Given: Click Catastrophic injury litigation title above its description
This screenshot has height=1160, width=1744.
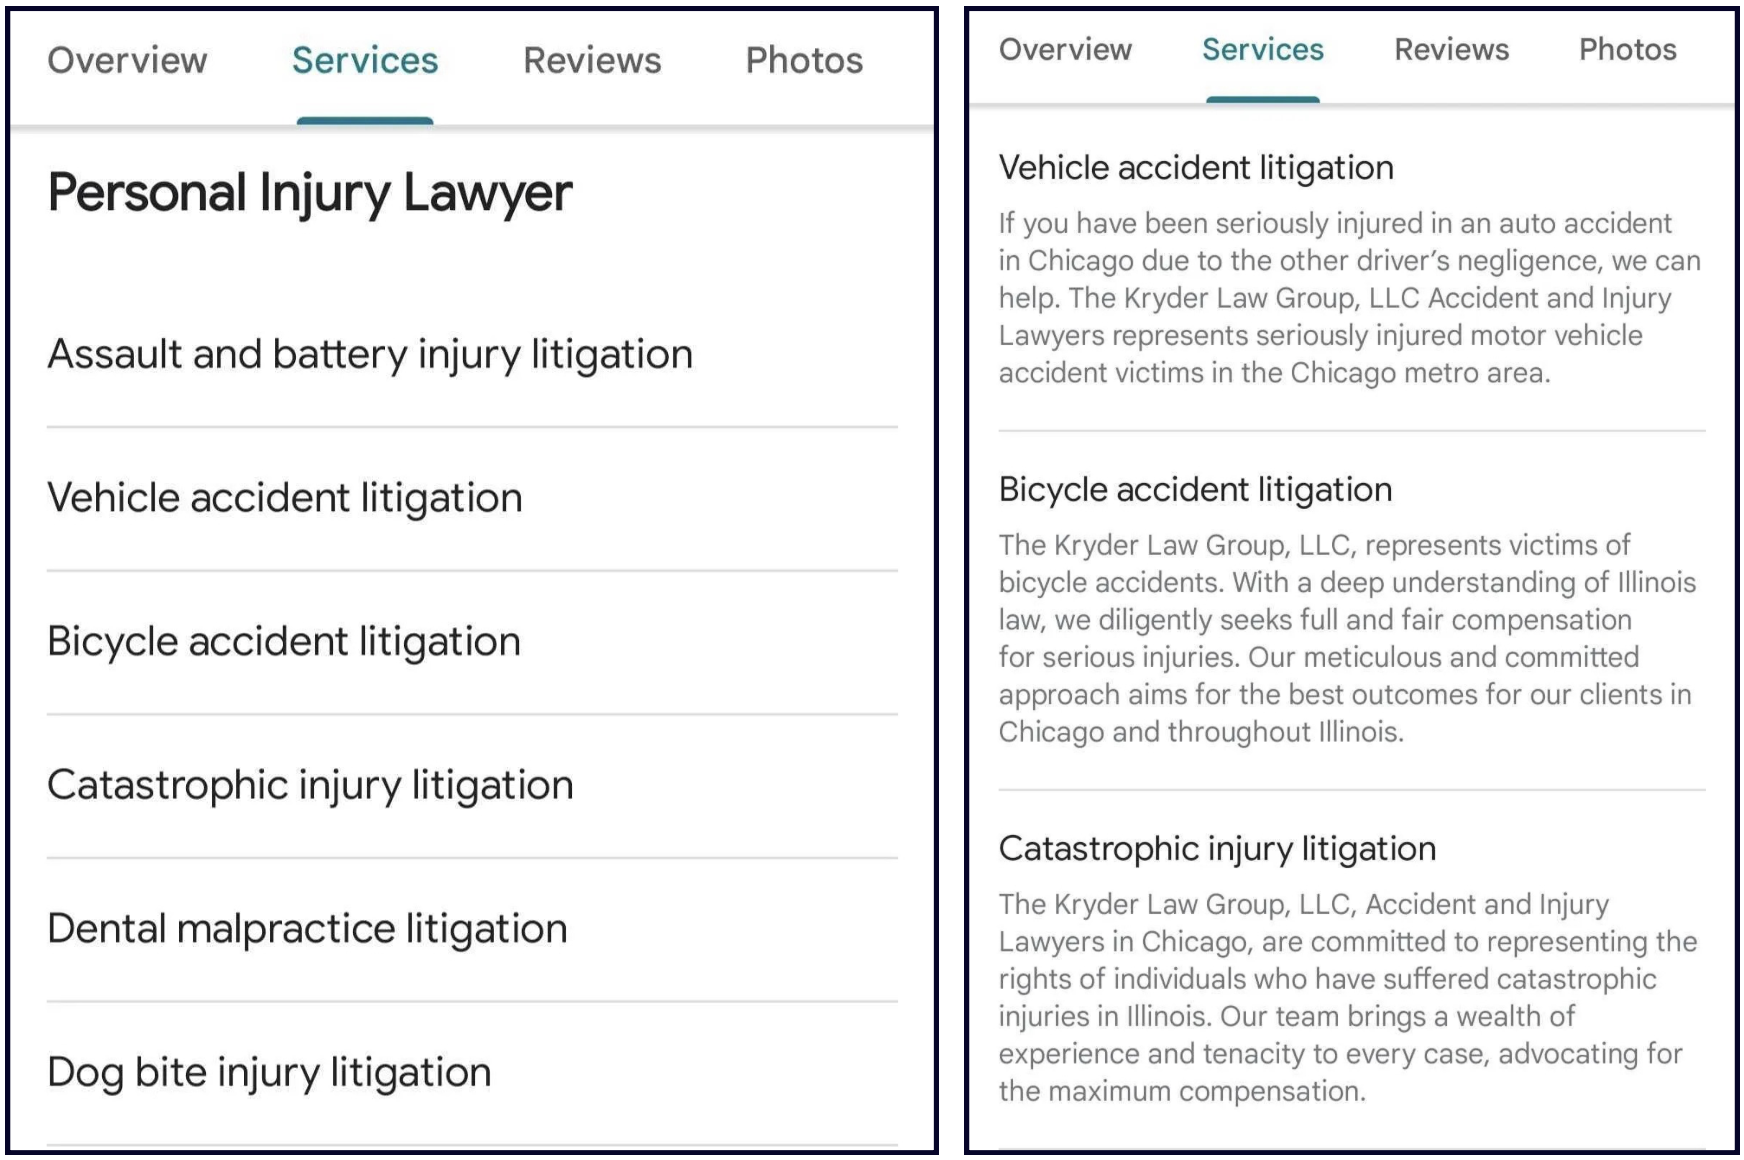Looking at the screenshot, I should pos(1217,849).
